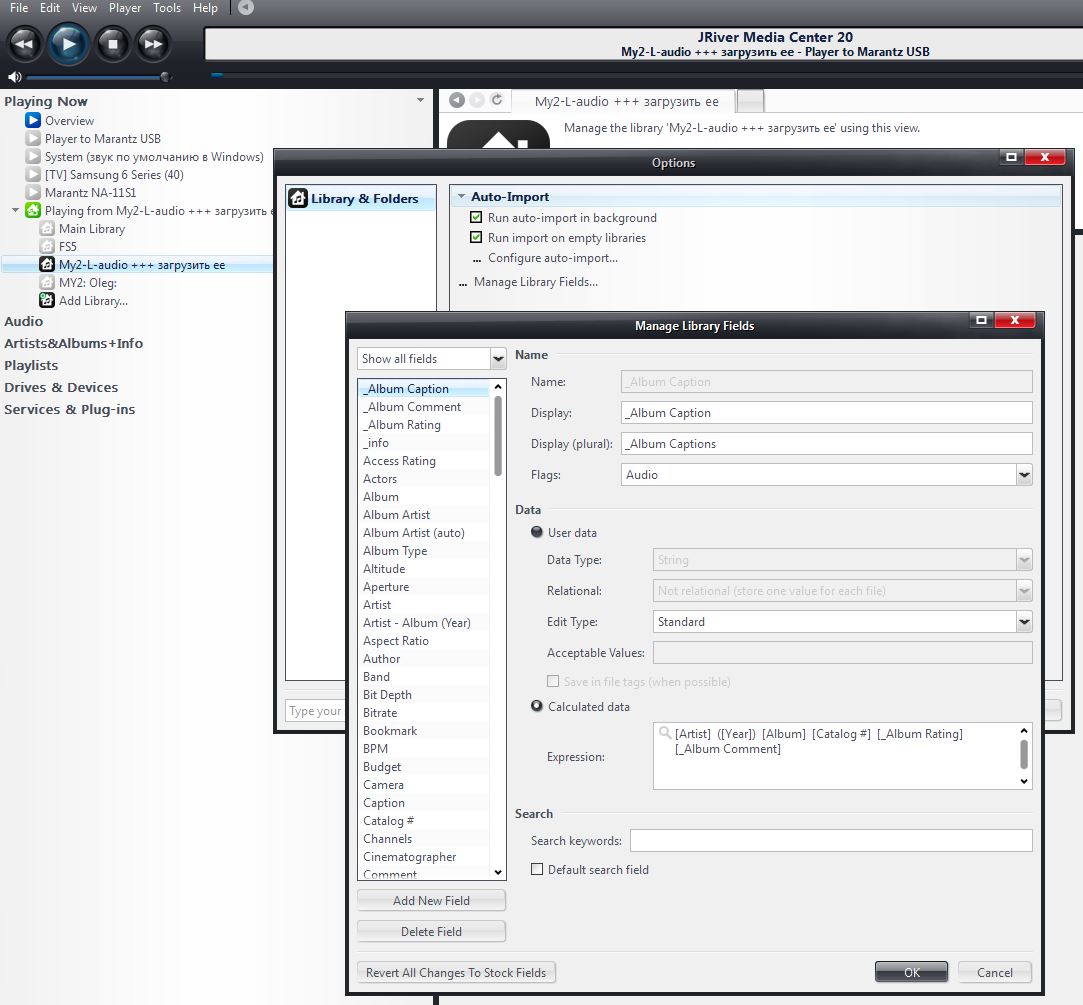
Task: Select the Catalog # field in list
Action: 424,821
